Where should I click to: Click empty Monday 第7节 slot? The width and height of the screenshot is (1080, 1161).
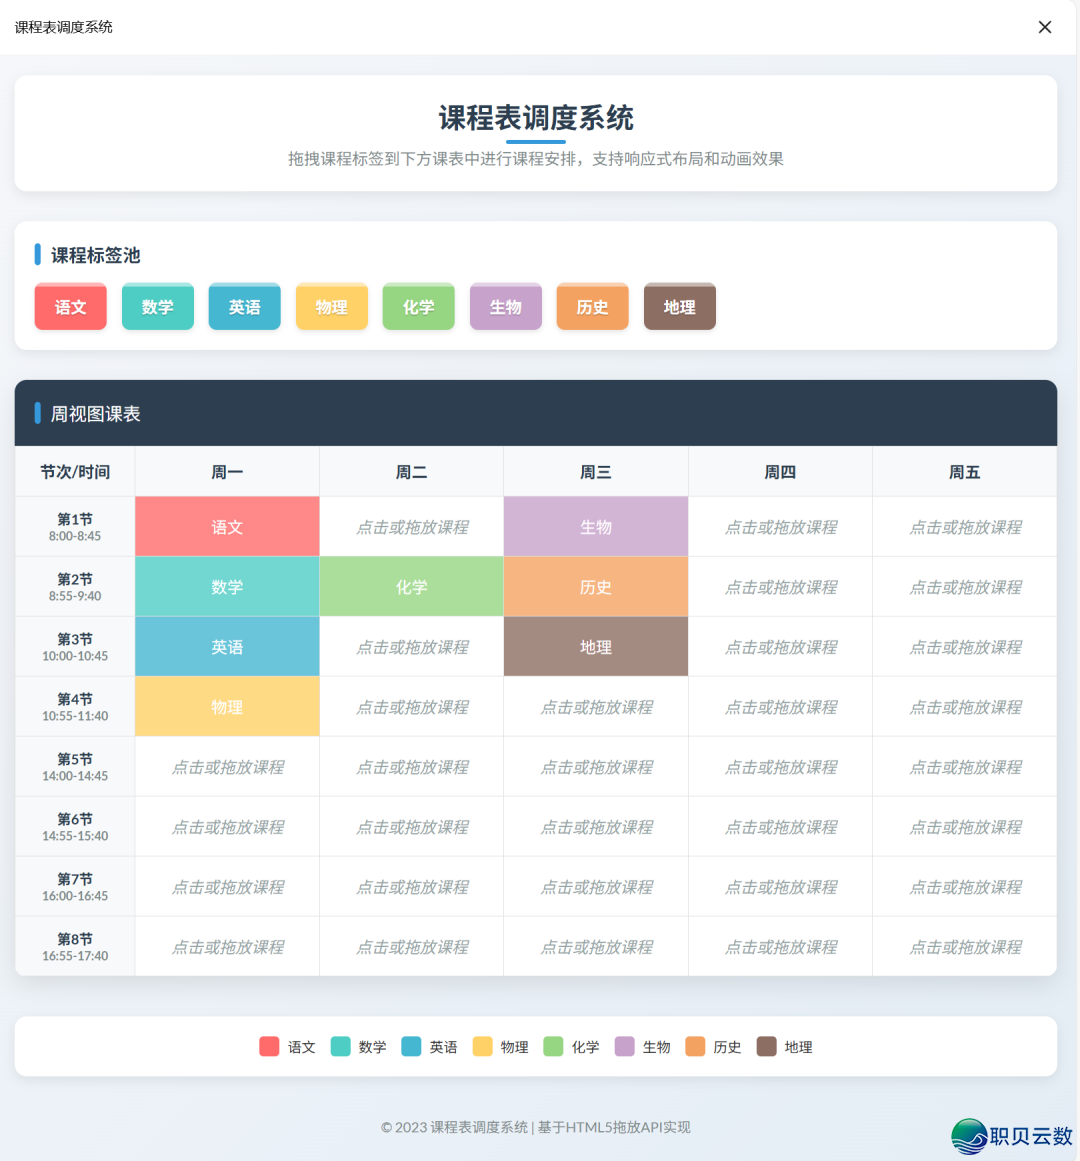[x=227, y=886]
